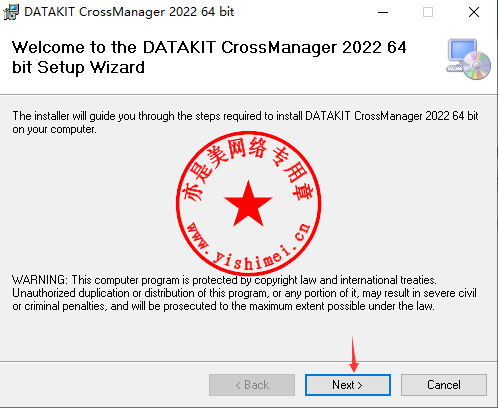498x408 pixels.
Task: Click the greyed-out < Back button
Action: 252,385
